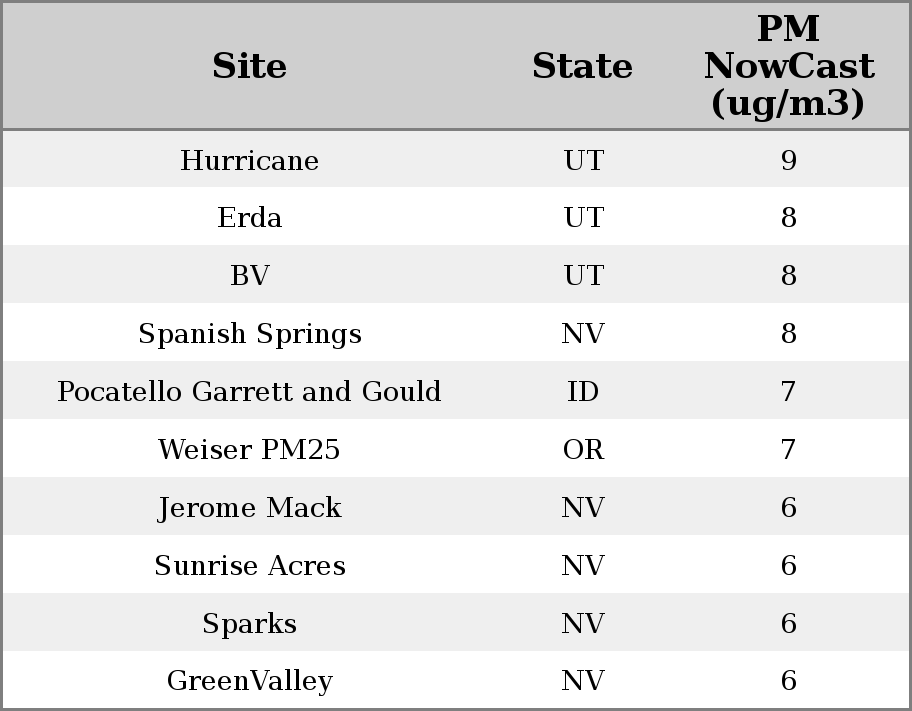The image size is (912, 711).
Task: Click the State column header
Action: coord(582,66)
